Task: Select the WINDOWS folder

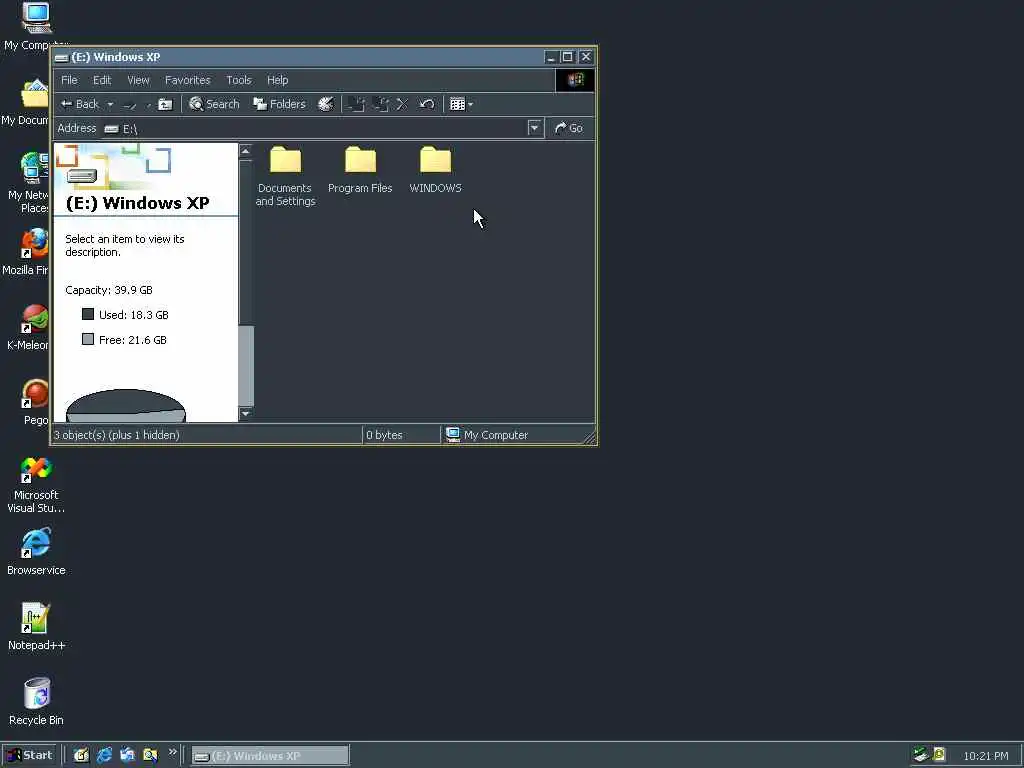Action: coord(436,170)
